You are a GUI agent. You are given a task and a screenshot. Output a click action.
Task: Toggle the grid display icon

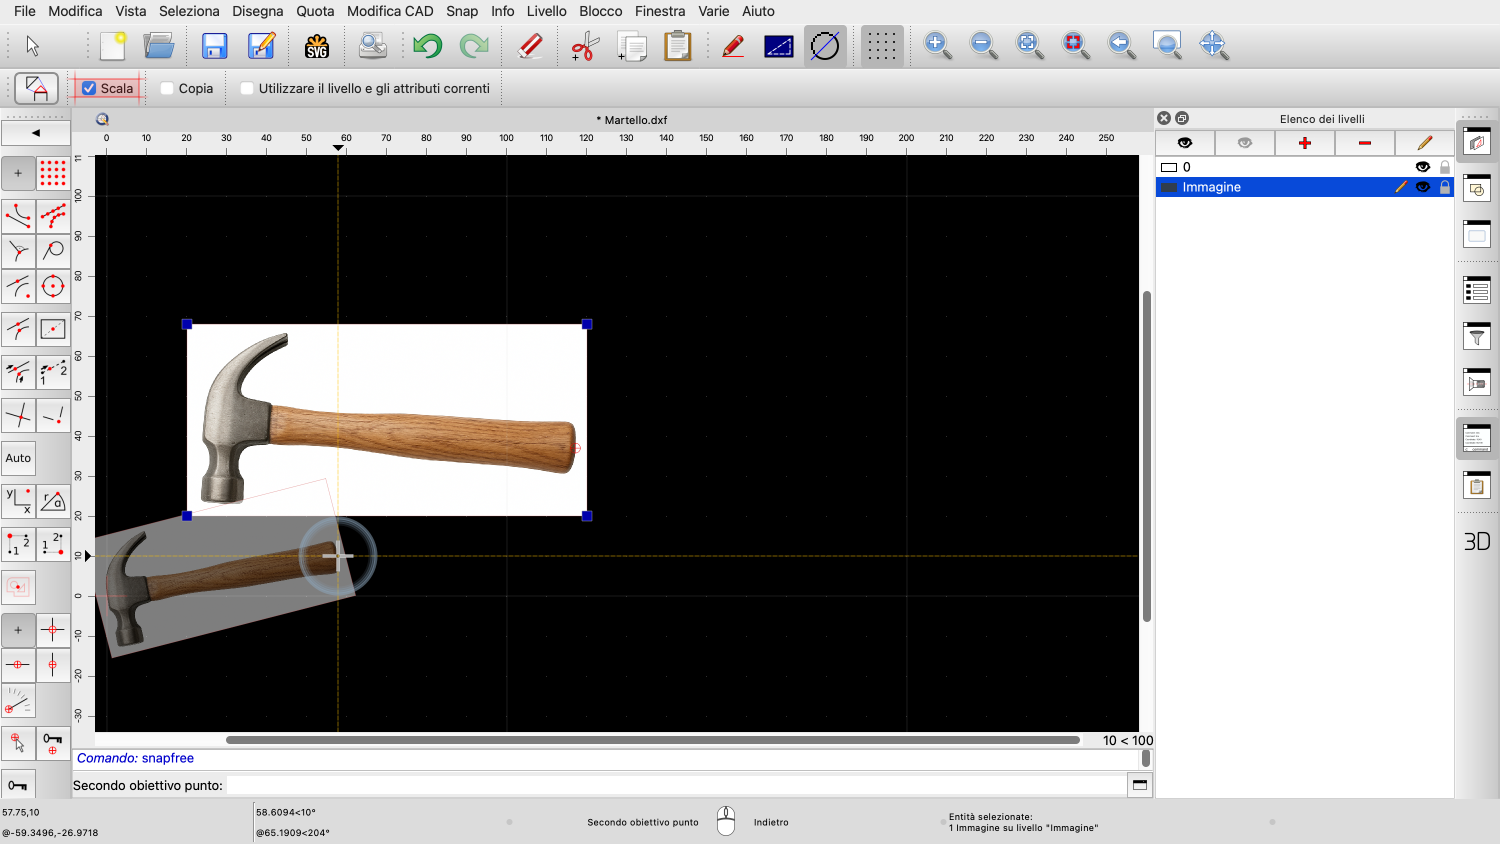point(881,46)
